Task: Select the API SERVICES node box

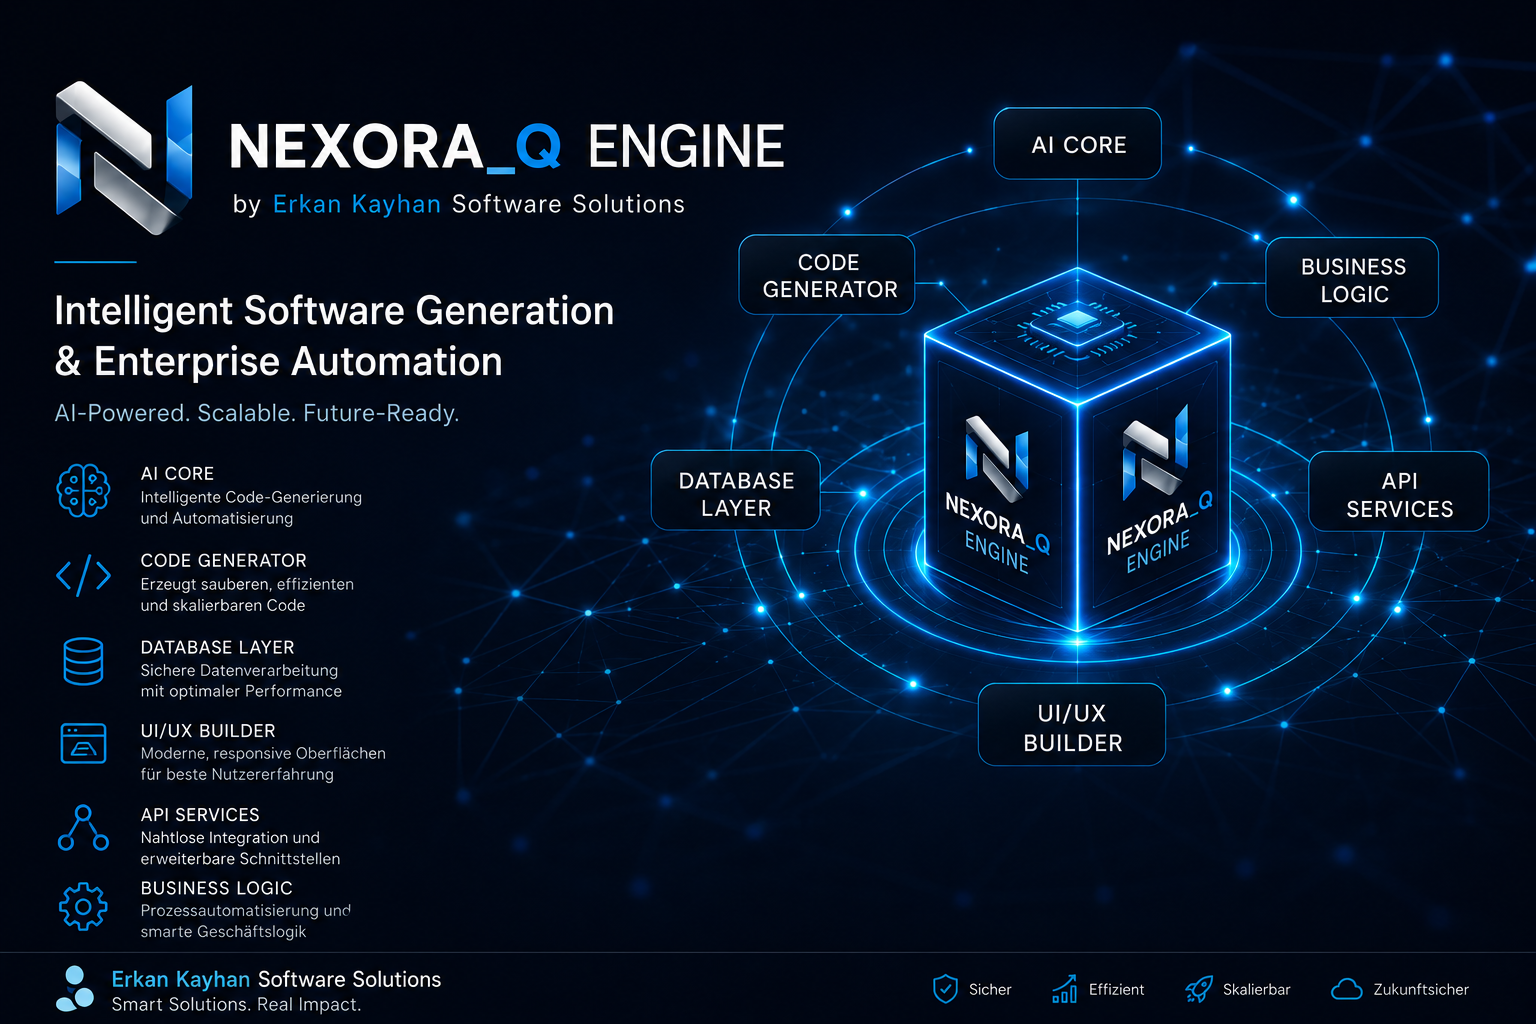Action: tap(1398, 491)
